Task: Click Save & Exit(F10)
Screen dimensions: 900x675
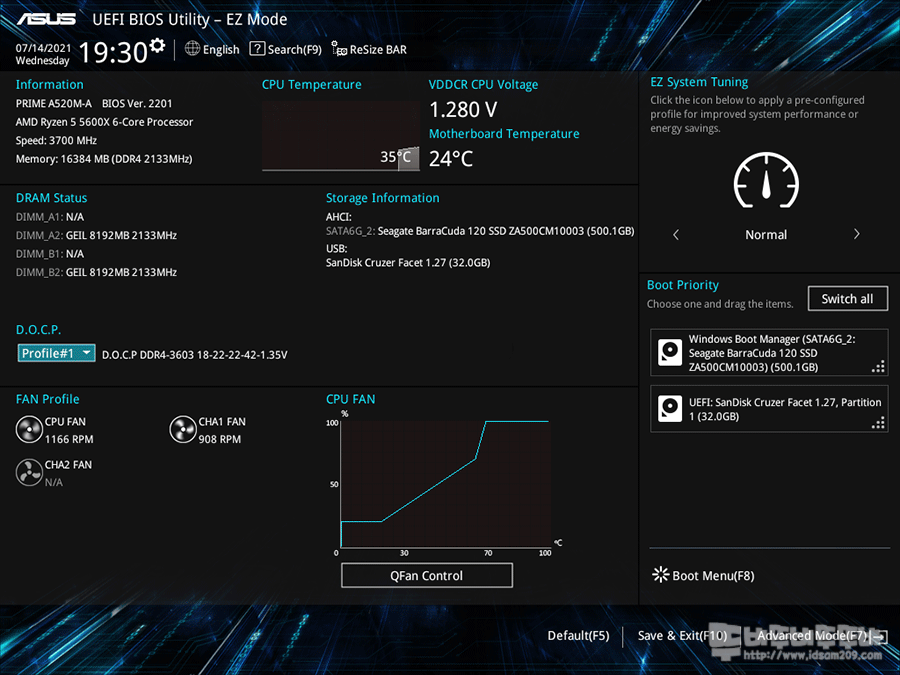Action: (x=682, y=635)
